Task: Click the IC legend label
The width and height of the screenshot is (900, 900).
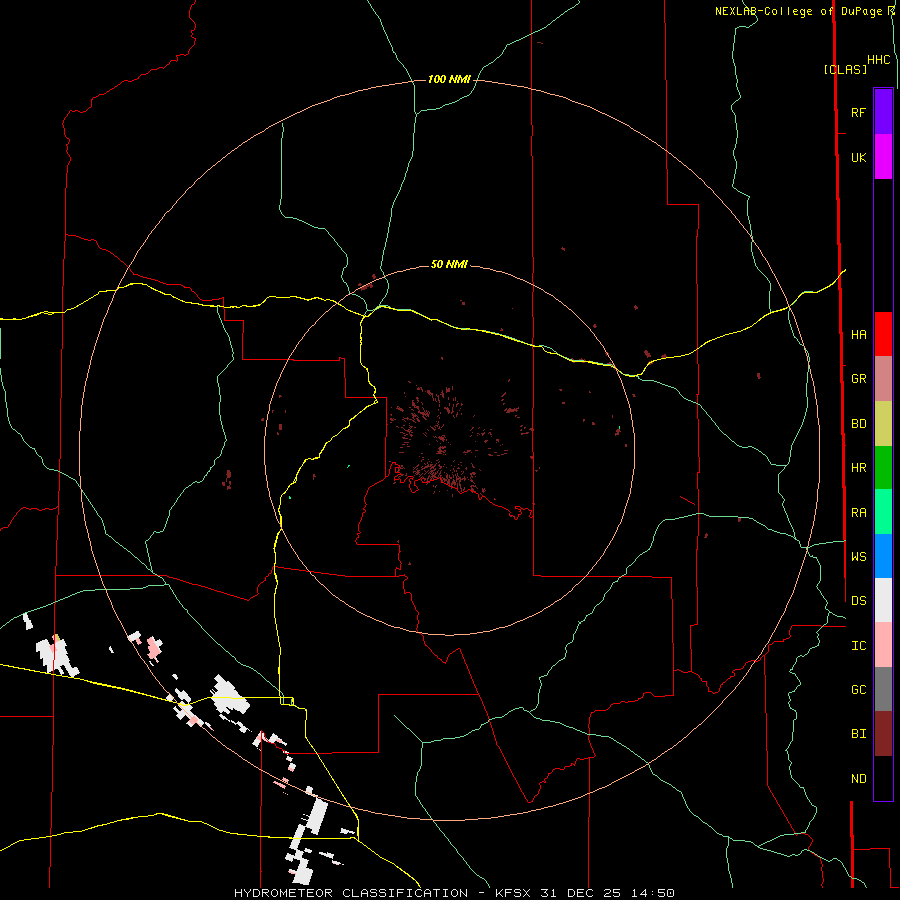Action: tap(859, 646)
